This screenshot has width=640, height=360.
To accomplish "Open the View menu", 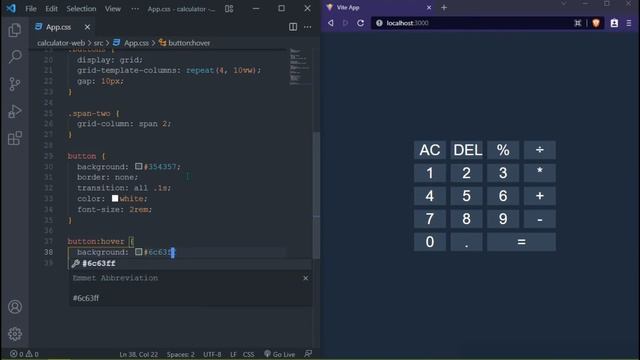I will click(113, 9).
